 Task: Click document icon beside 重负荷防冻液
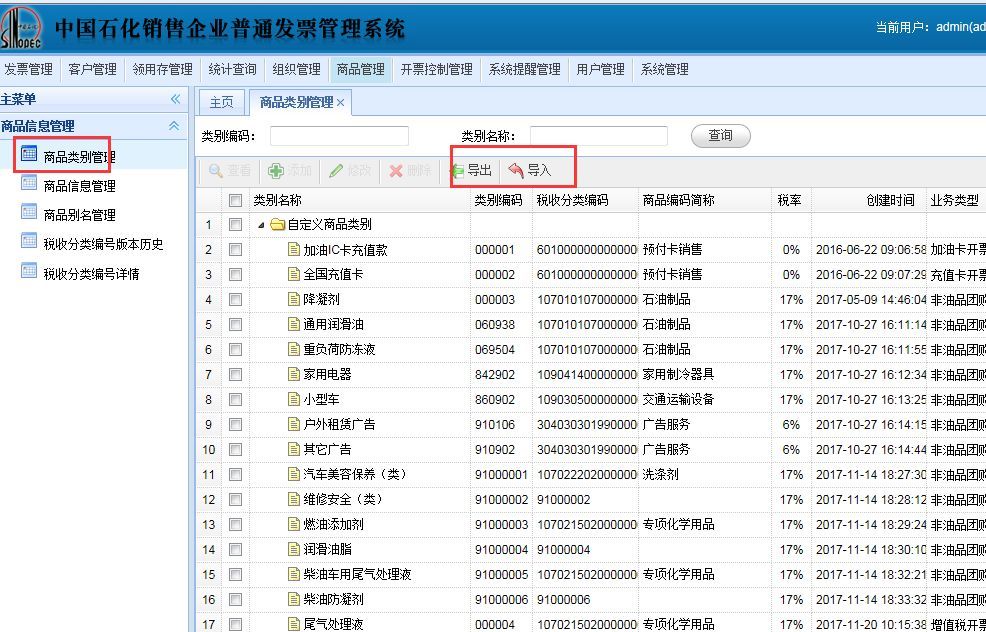[x=294, y=349]
